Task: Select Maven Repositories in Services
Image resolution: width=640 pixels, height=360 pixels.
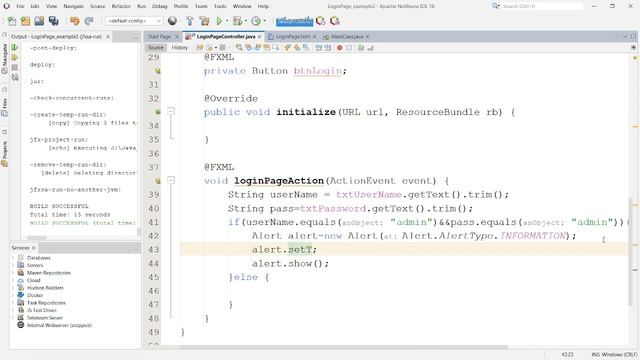Action: point(49,273)
